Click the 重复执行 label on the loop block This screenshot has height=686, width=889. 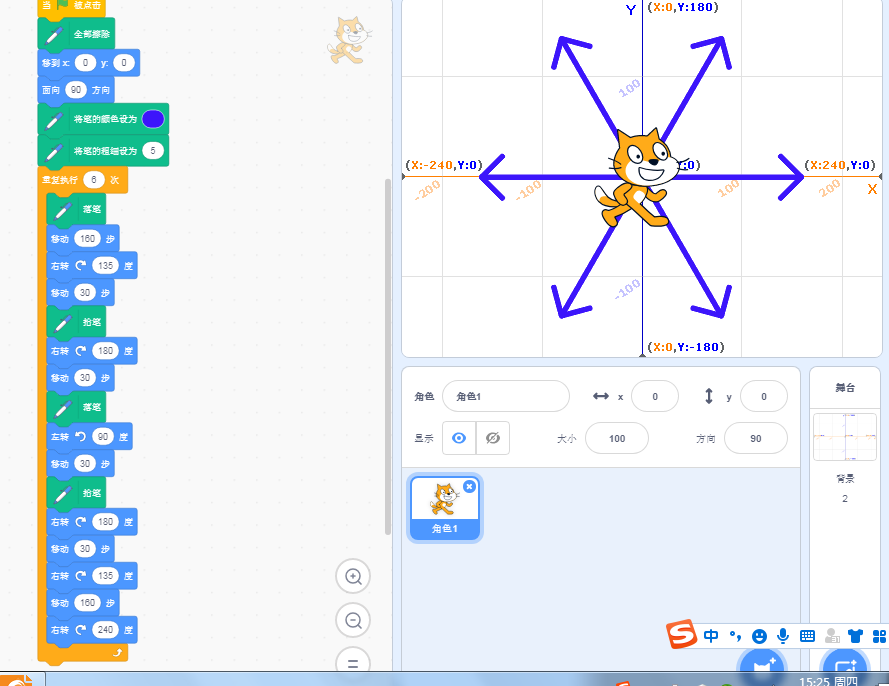click(x=60, y=180)
